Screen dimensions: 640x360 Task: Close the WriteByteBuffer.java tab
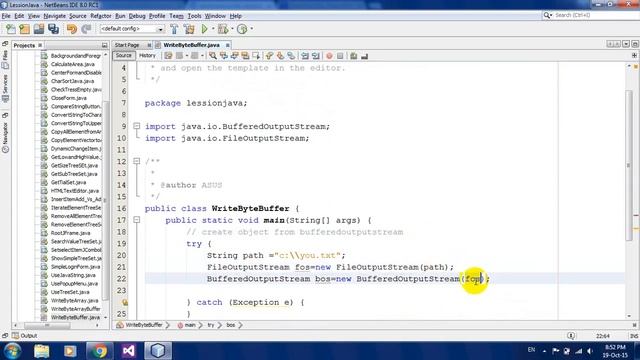[x=227, y=45]
